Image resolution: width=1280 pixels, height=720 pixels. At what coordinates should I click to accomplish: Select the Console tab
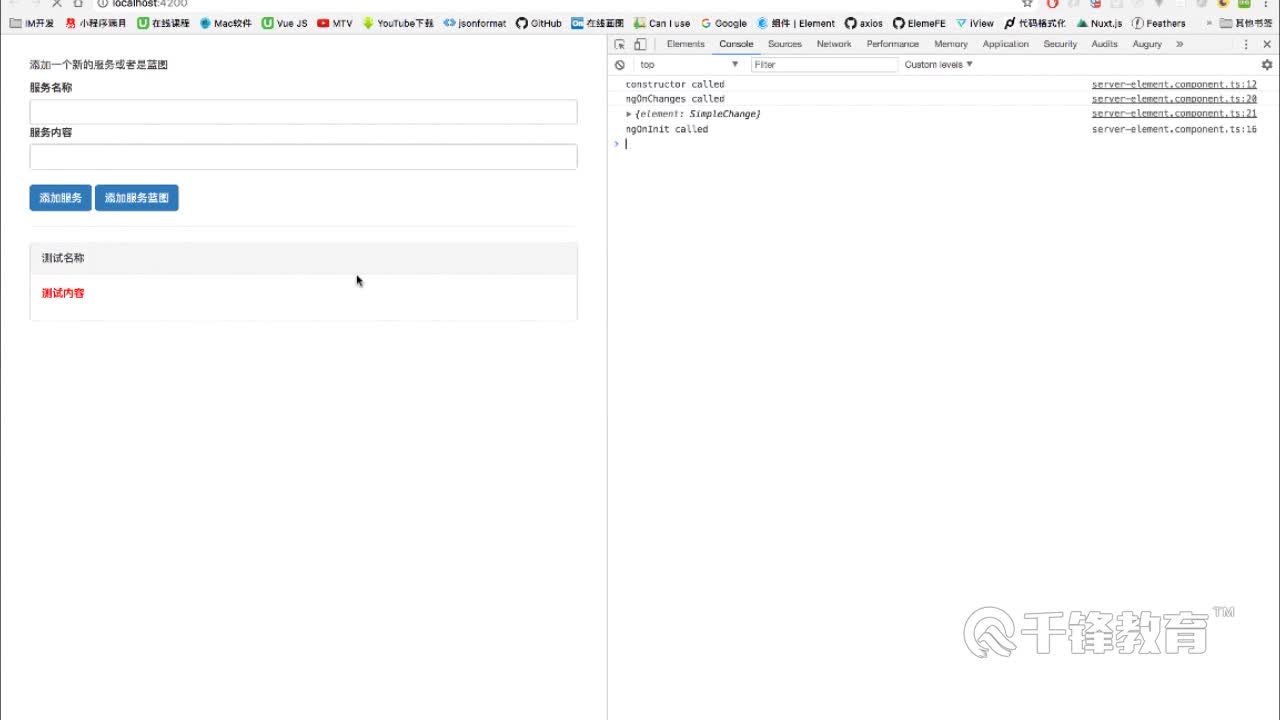(x=736, y=44)
